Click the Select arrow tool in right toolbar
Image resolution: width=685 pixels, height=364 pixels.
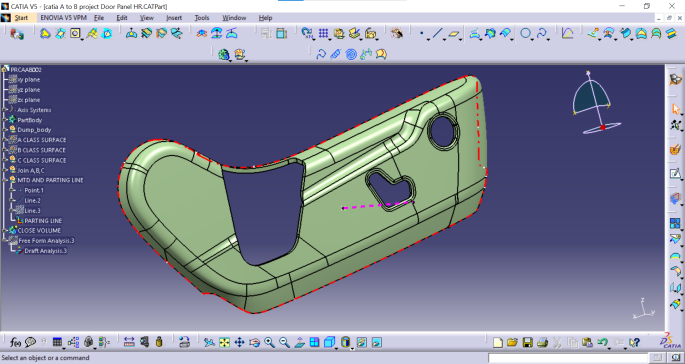[x=675, y=109]
